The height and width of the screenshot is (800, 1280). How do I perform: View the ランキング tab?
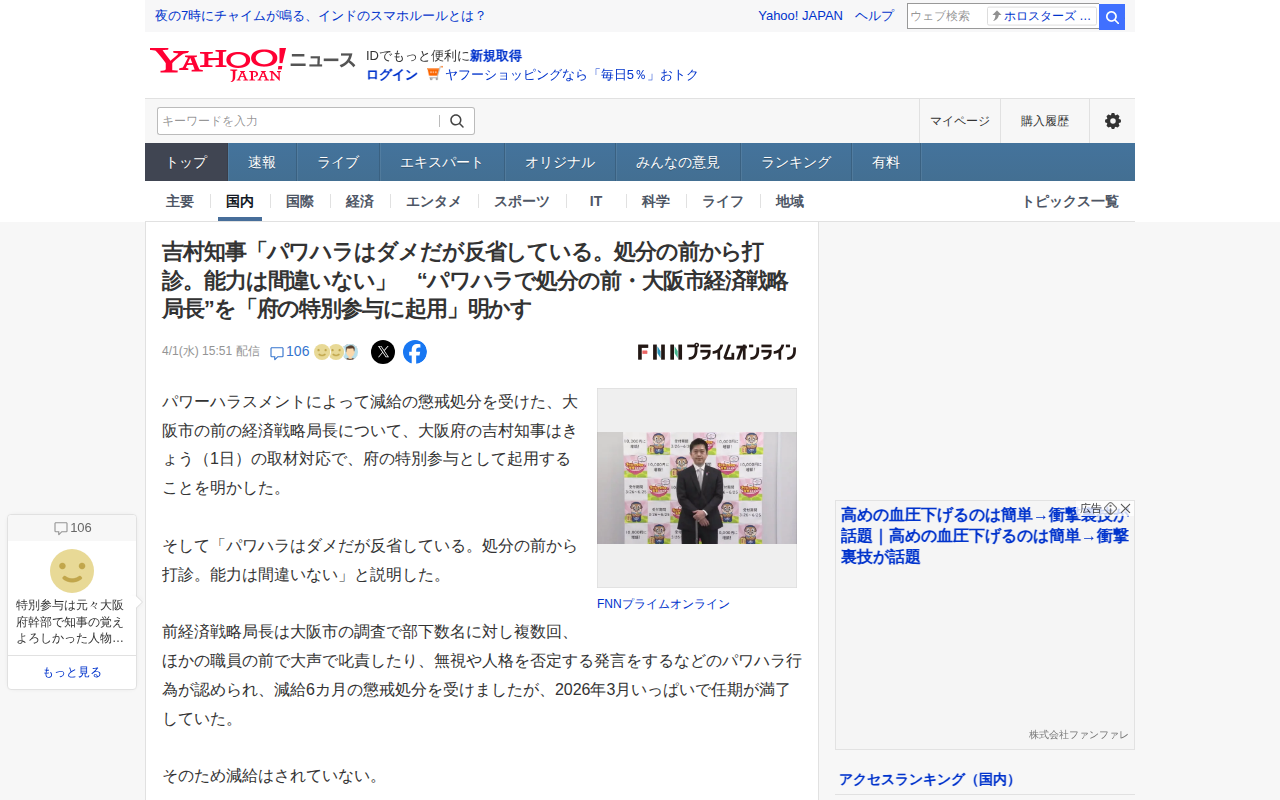pos(796,162)
